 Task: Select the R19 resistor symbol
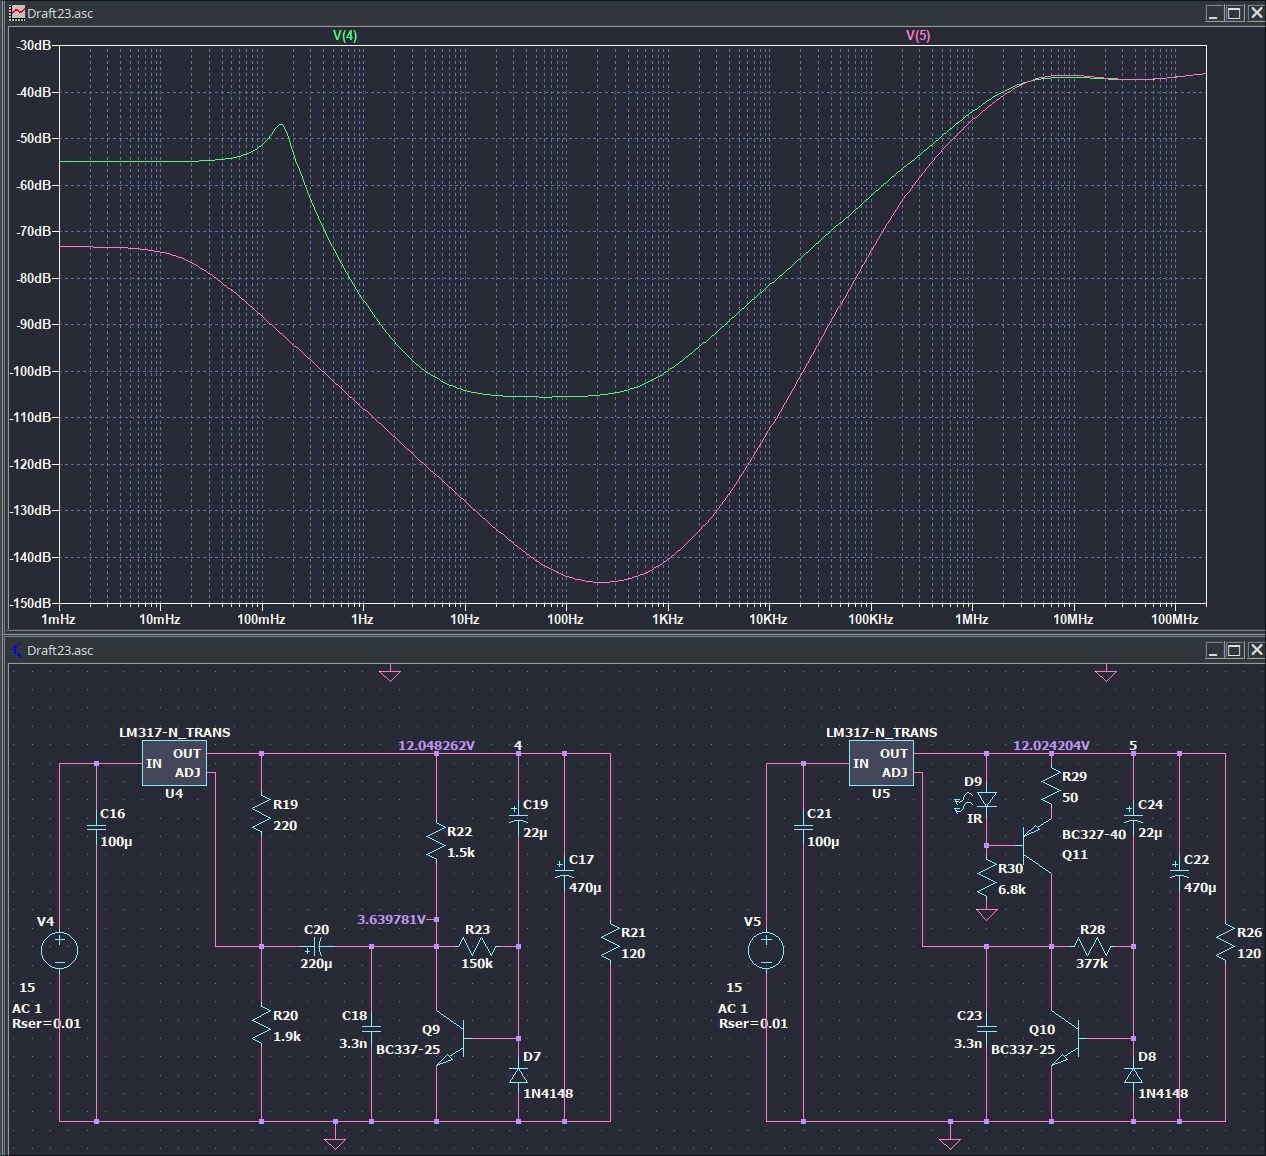point(261,815)
